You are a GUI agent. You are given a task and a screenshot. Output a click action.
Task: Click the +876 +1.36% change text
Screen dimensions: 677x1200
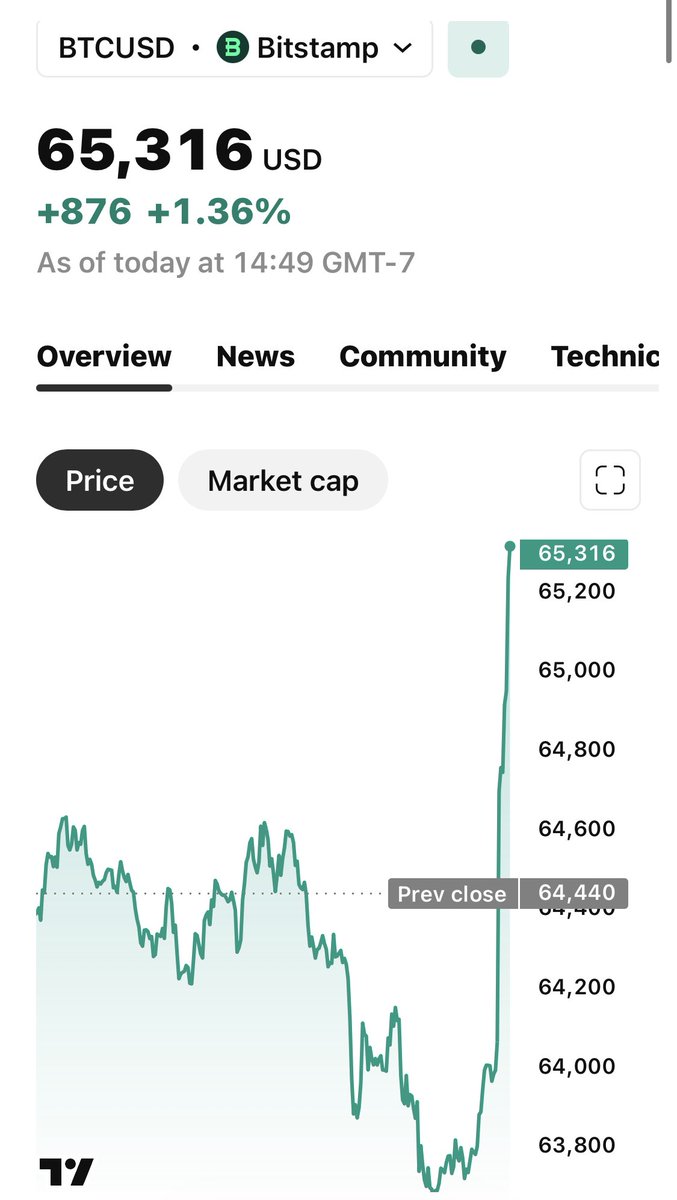coord(164,212)
